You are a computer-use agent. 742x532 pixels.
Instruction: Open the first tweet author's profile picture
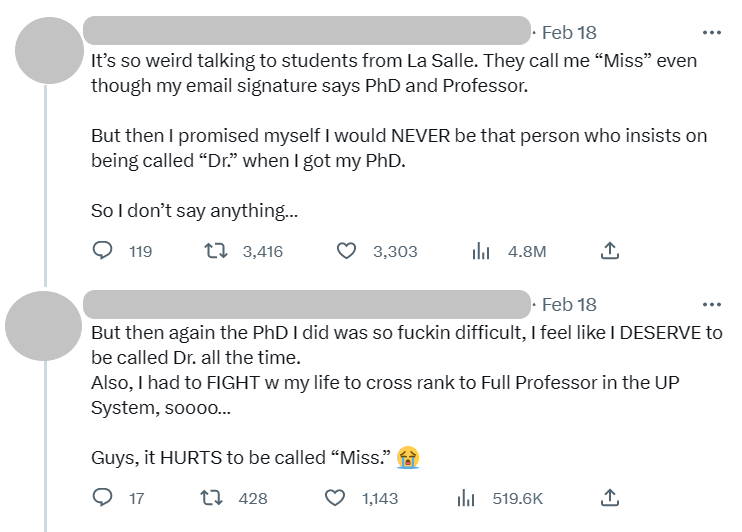[49, 50]
